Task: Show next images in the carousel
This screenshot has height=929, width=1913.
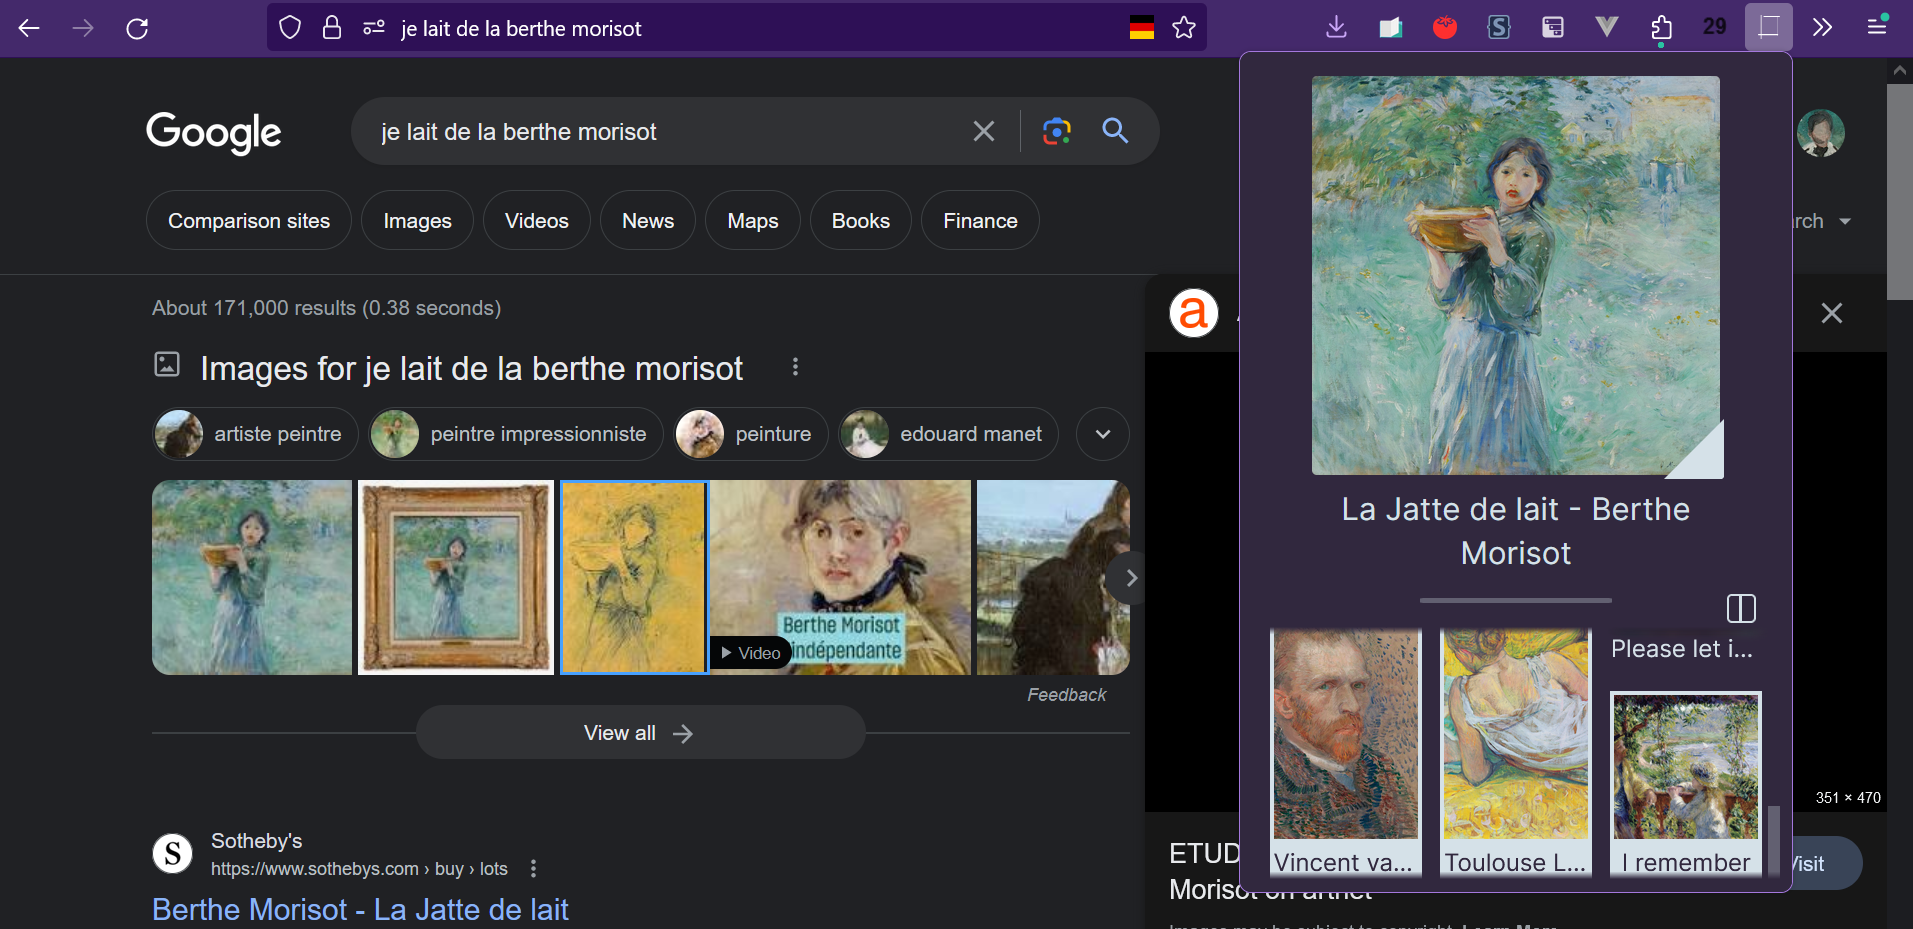Action: (1130, 578)
